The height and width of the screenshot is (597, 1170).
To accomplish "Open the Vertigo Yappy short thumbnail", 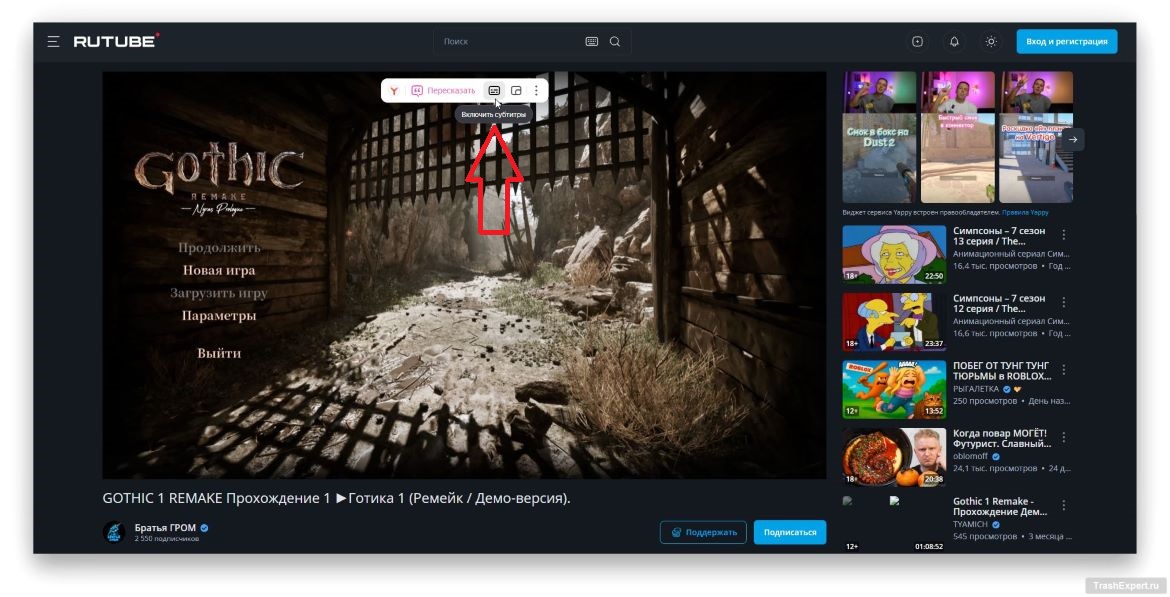I will click(1036, 137).
